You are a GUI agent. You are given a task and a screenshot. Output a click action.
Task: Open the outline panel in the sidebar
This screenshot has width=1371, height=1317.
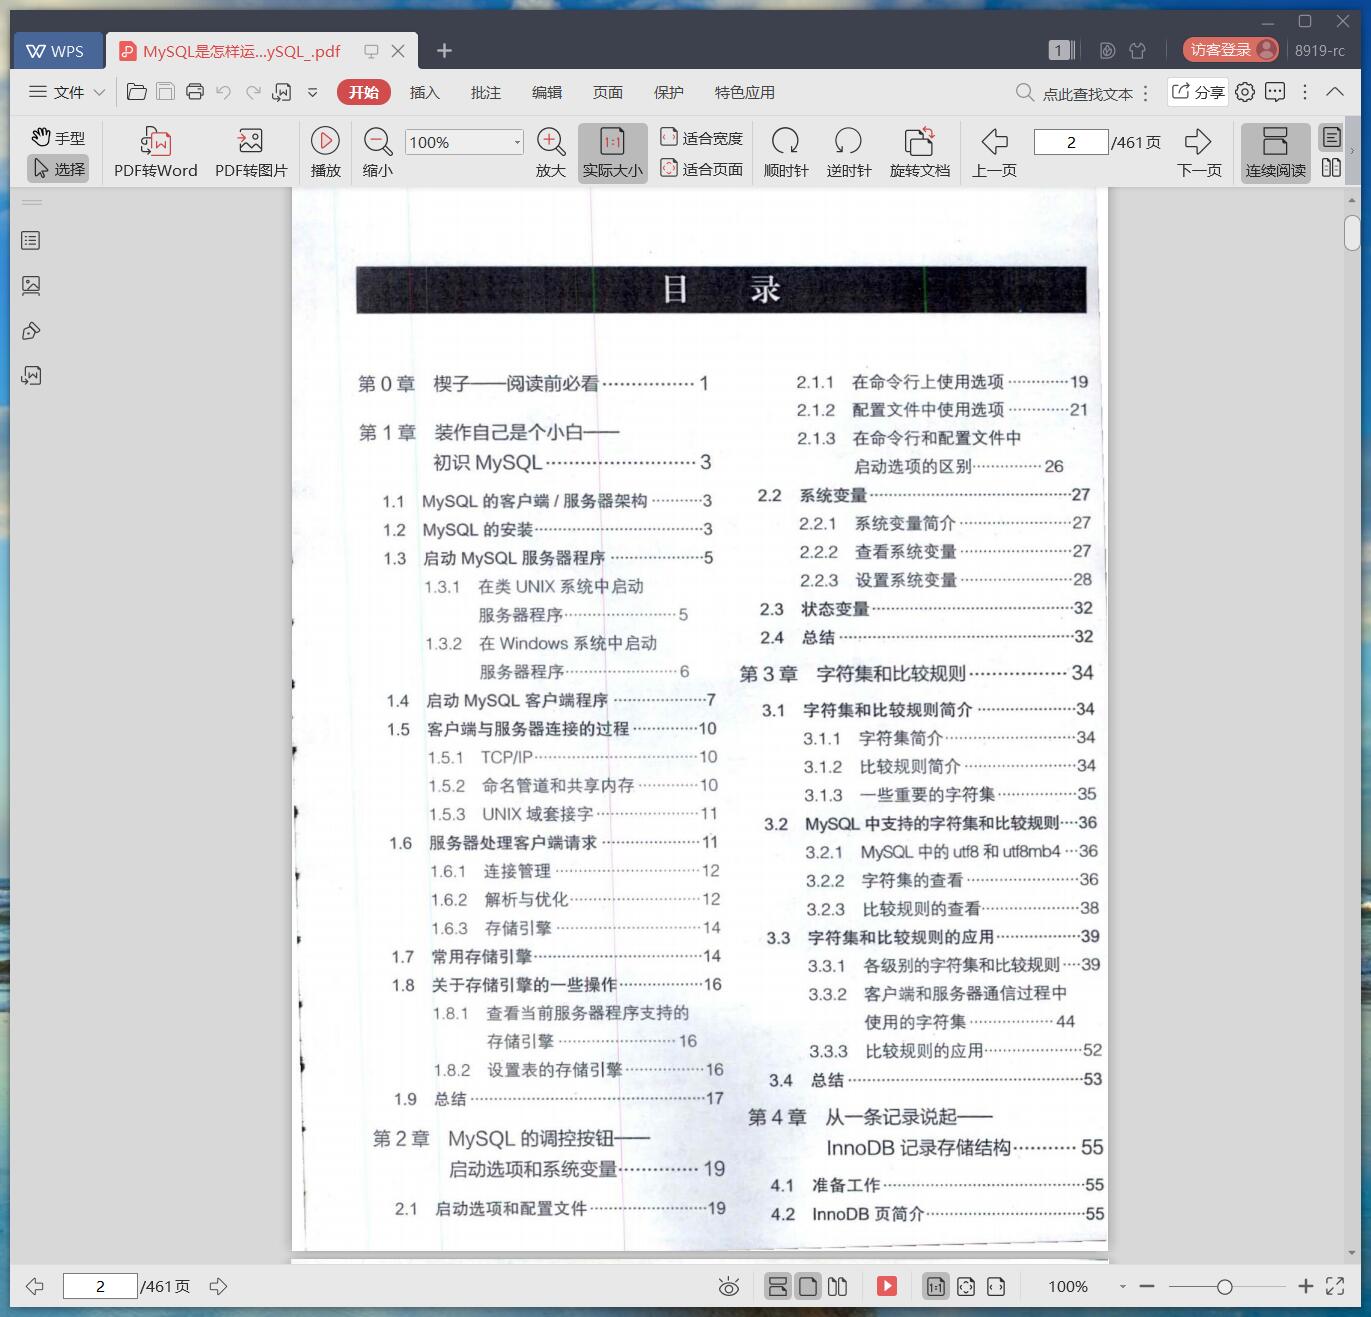[31, 240]
